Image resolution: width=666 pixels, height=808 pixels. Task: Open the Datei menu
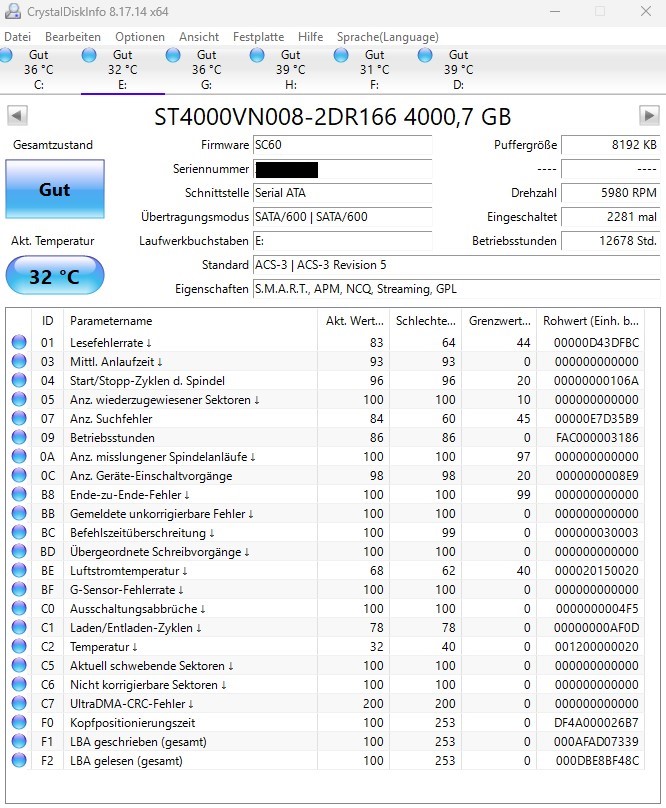tap(18, 37)
